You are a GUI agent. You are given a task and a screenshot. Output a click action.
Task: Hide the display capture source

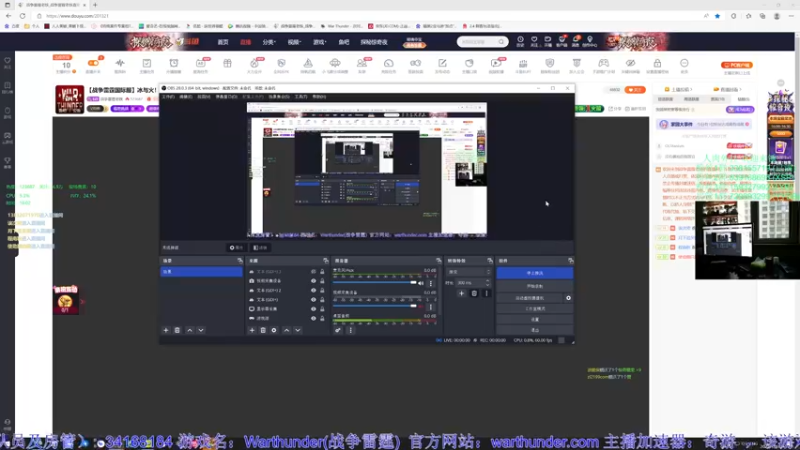[x=313, y=309]
